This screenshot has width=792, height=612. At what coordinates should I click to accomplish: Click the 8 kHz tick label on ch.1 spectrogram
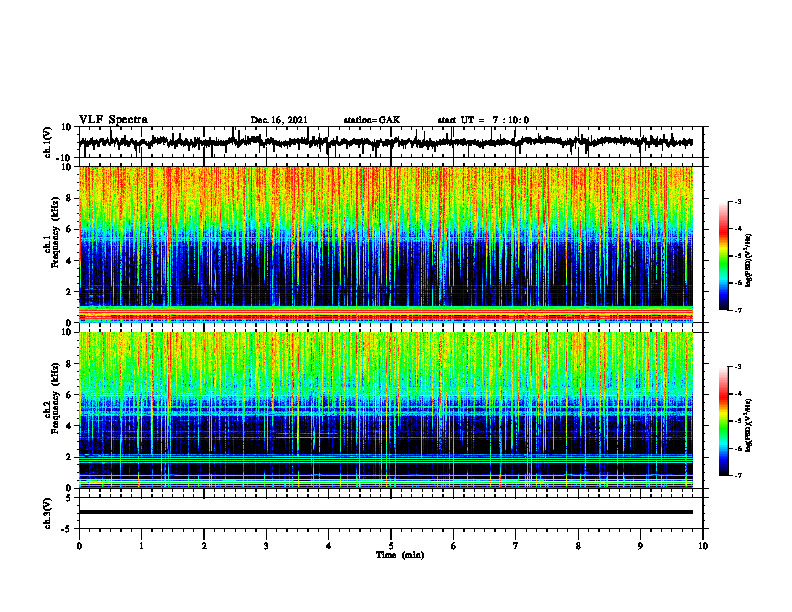[70, 198]
